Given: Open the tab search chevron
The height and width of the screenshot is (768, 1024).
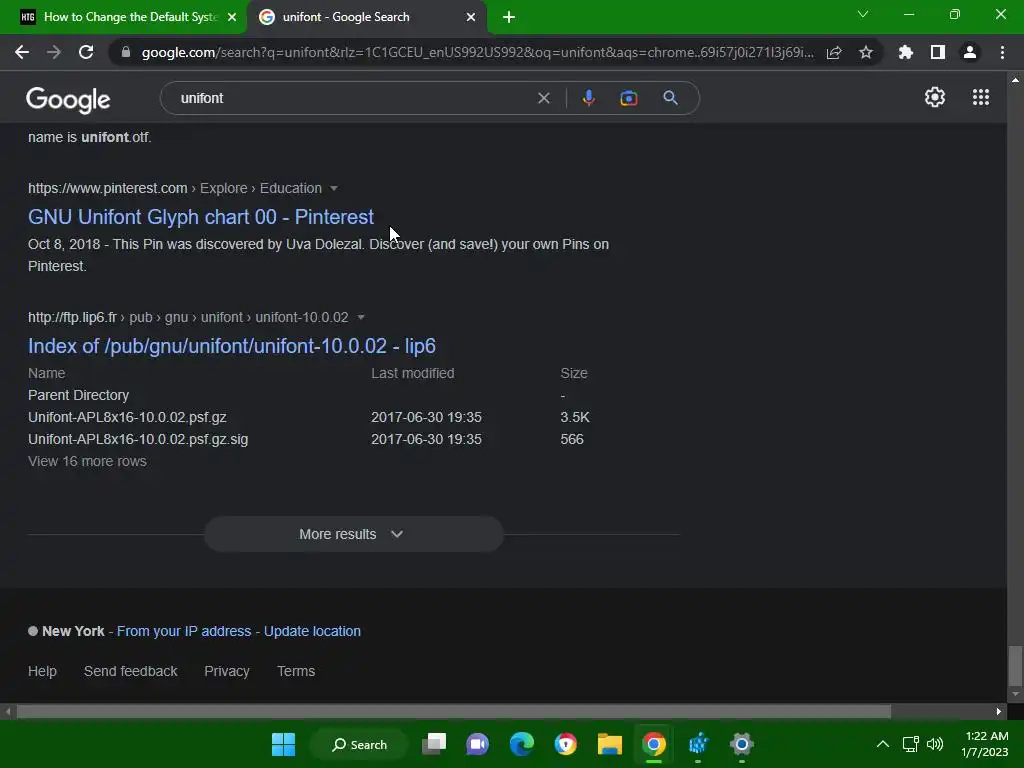Looking at the screenshot, I should pos(863,14).
